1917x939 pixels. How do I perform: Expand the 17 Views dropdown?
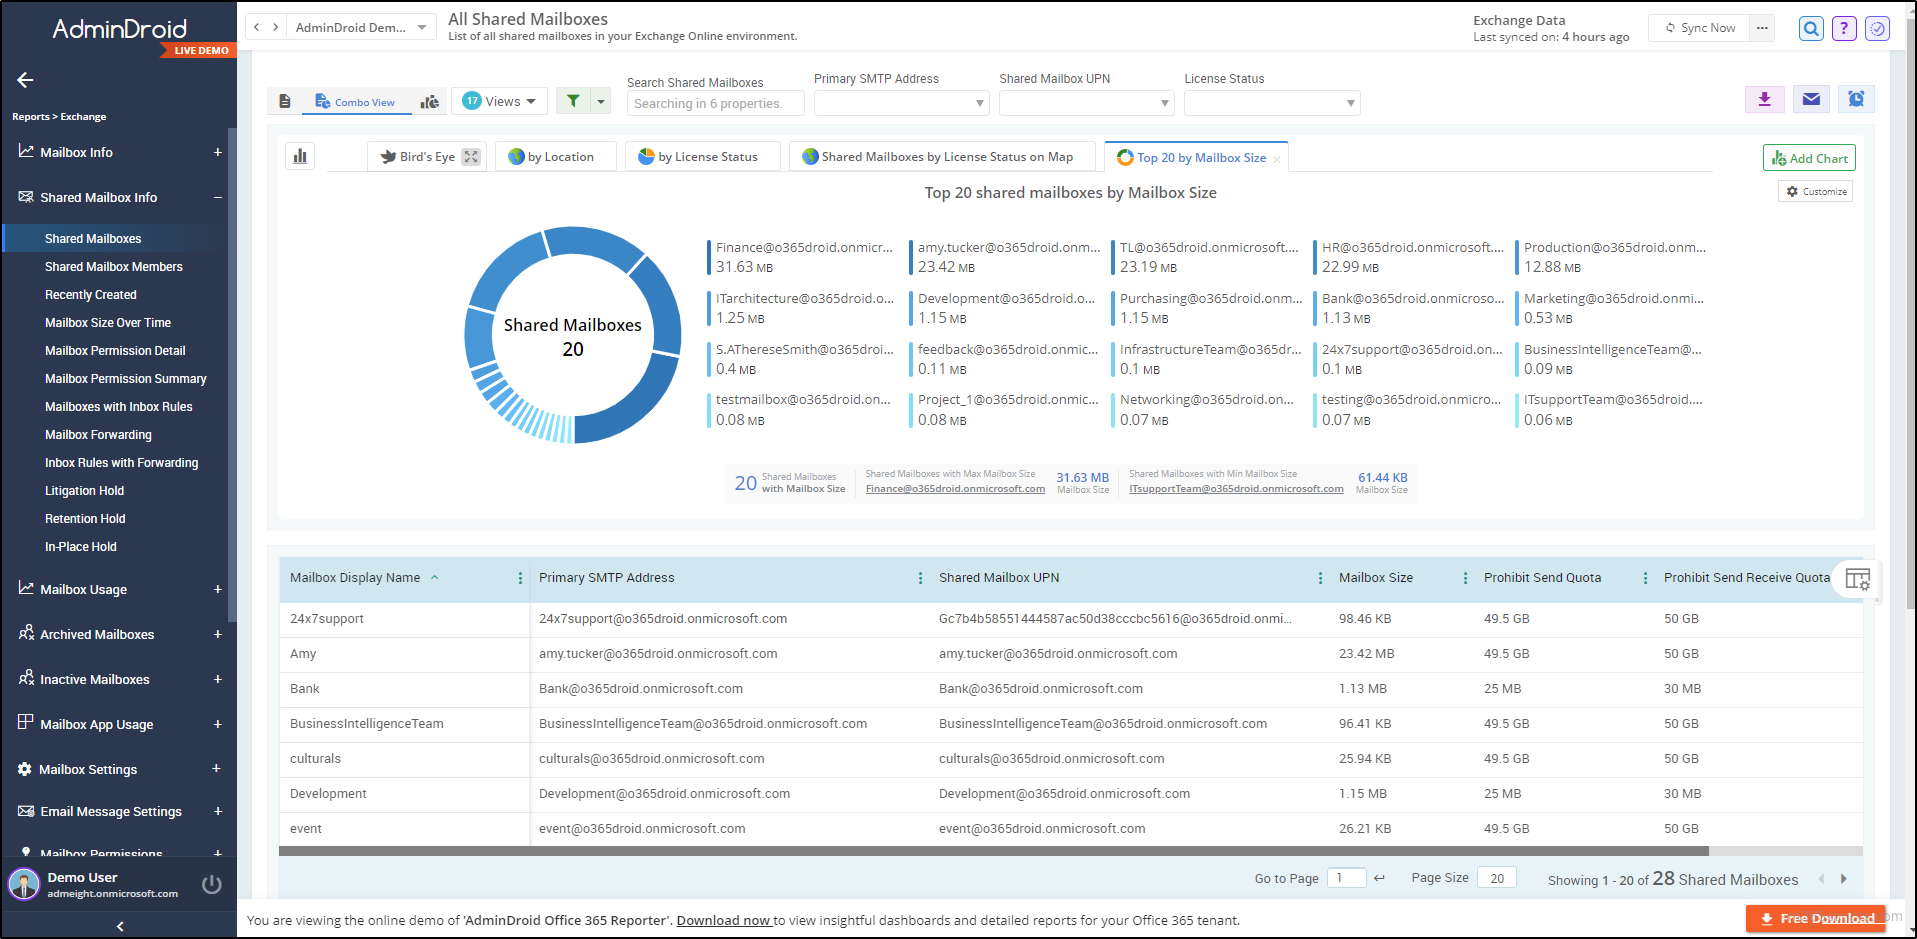[499, 101]
